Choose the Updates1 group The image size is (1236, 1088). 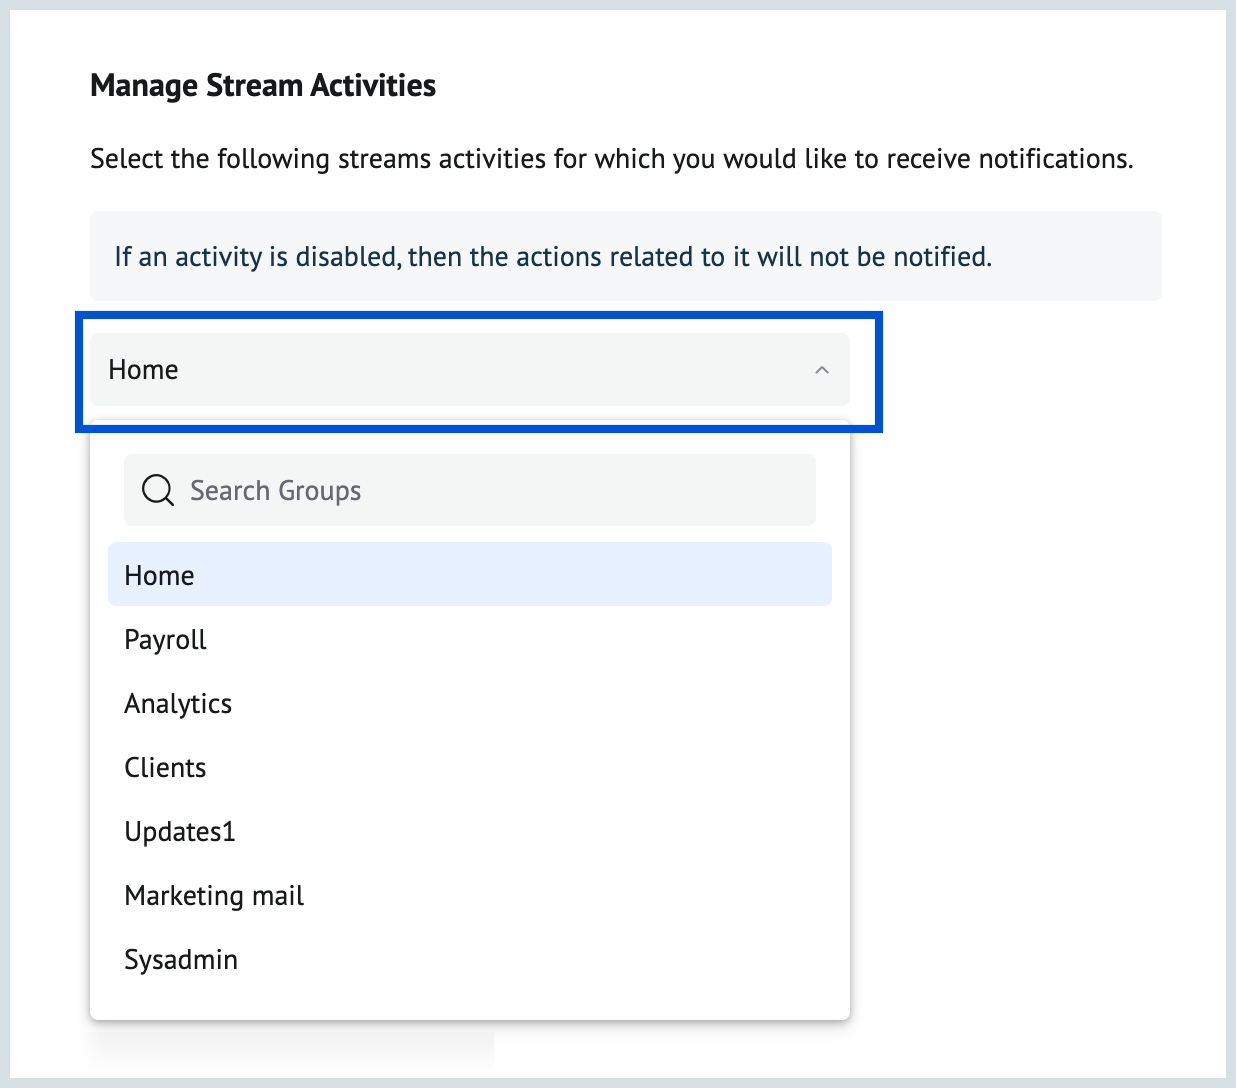click(180, 832)
